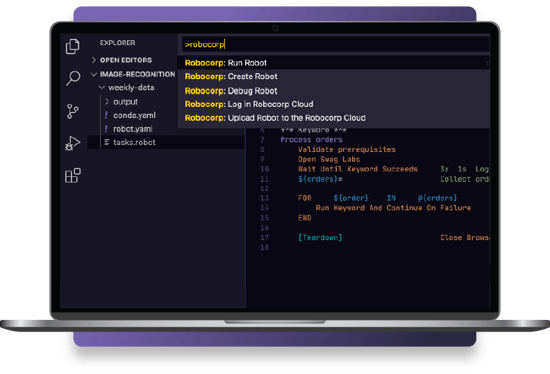Collapse the IMAGE-RECOGNITION folder section
This screenshot has height=374, width=550.
[94, 74]
